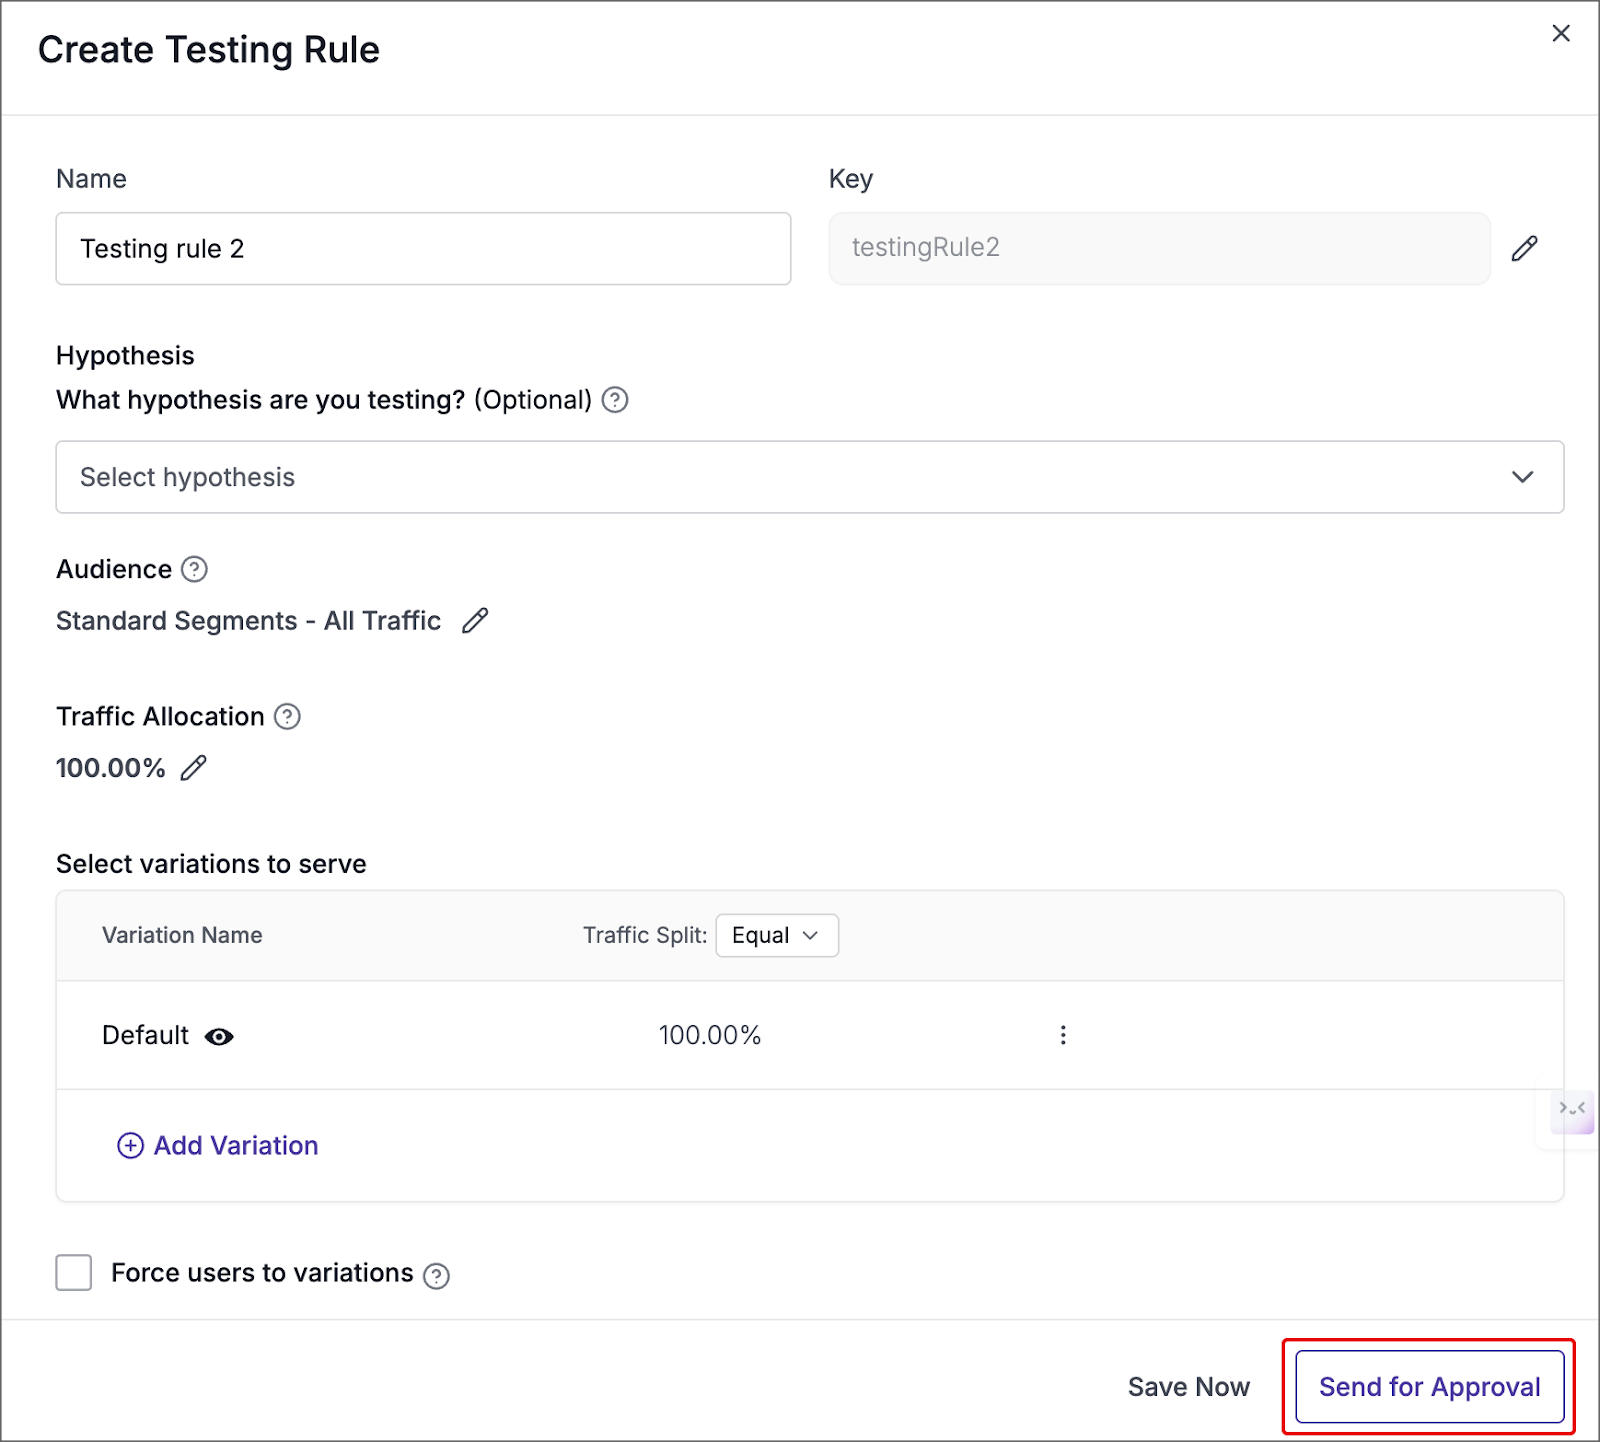Show Traffic Allocation help icon
1600x1442 pixels.
(287, 717)
